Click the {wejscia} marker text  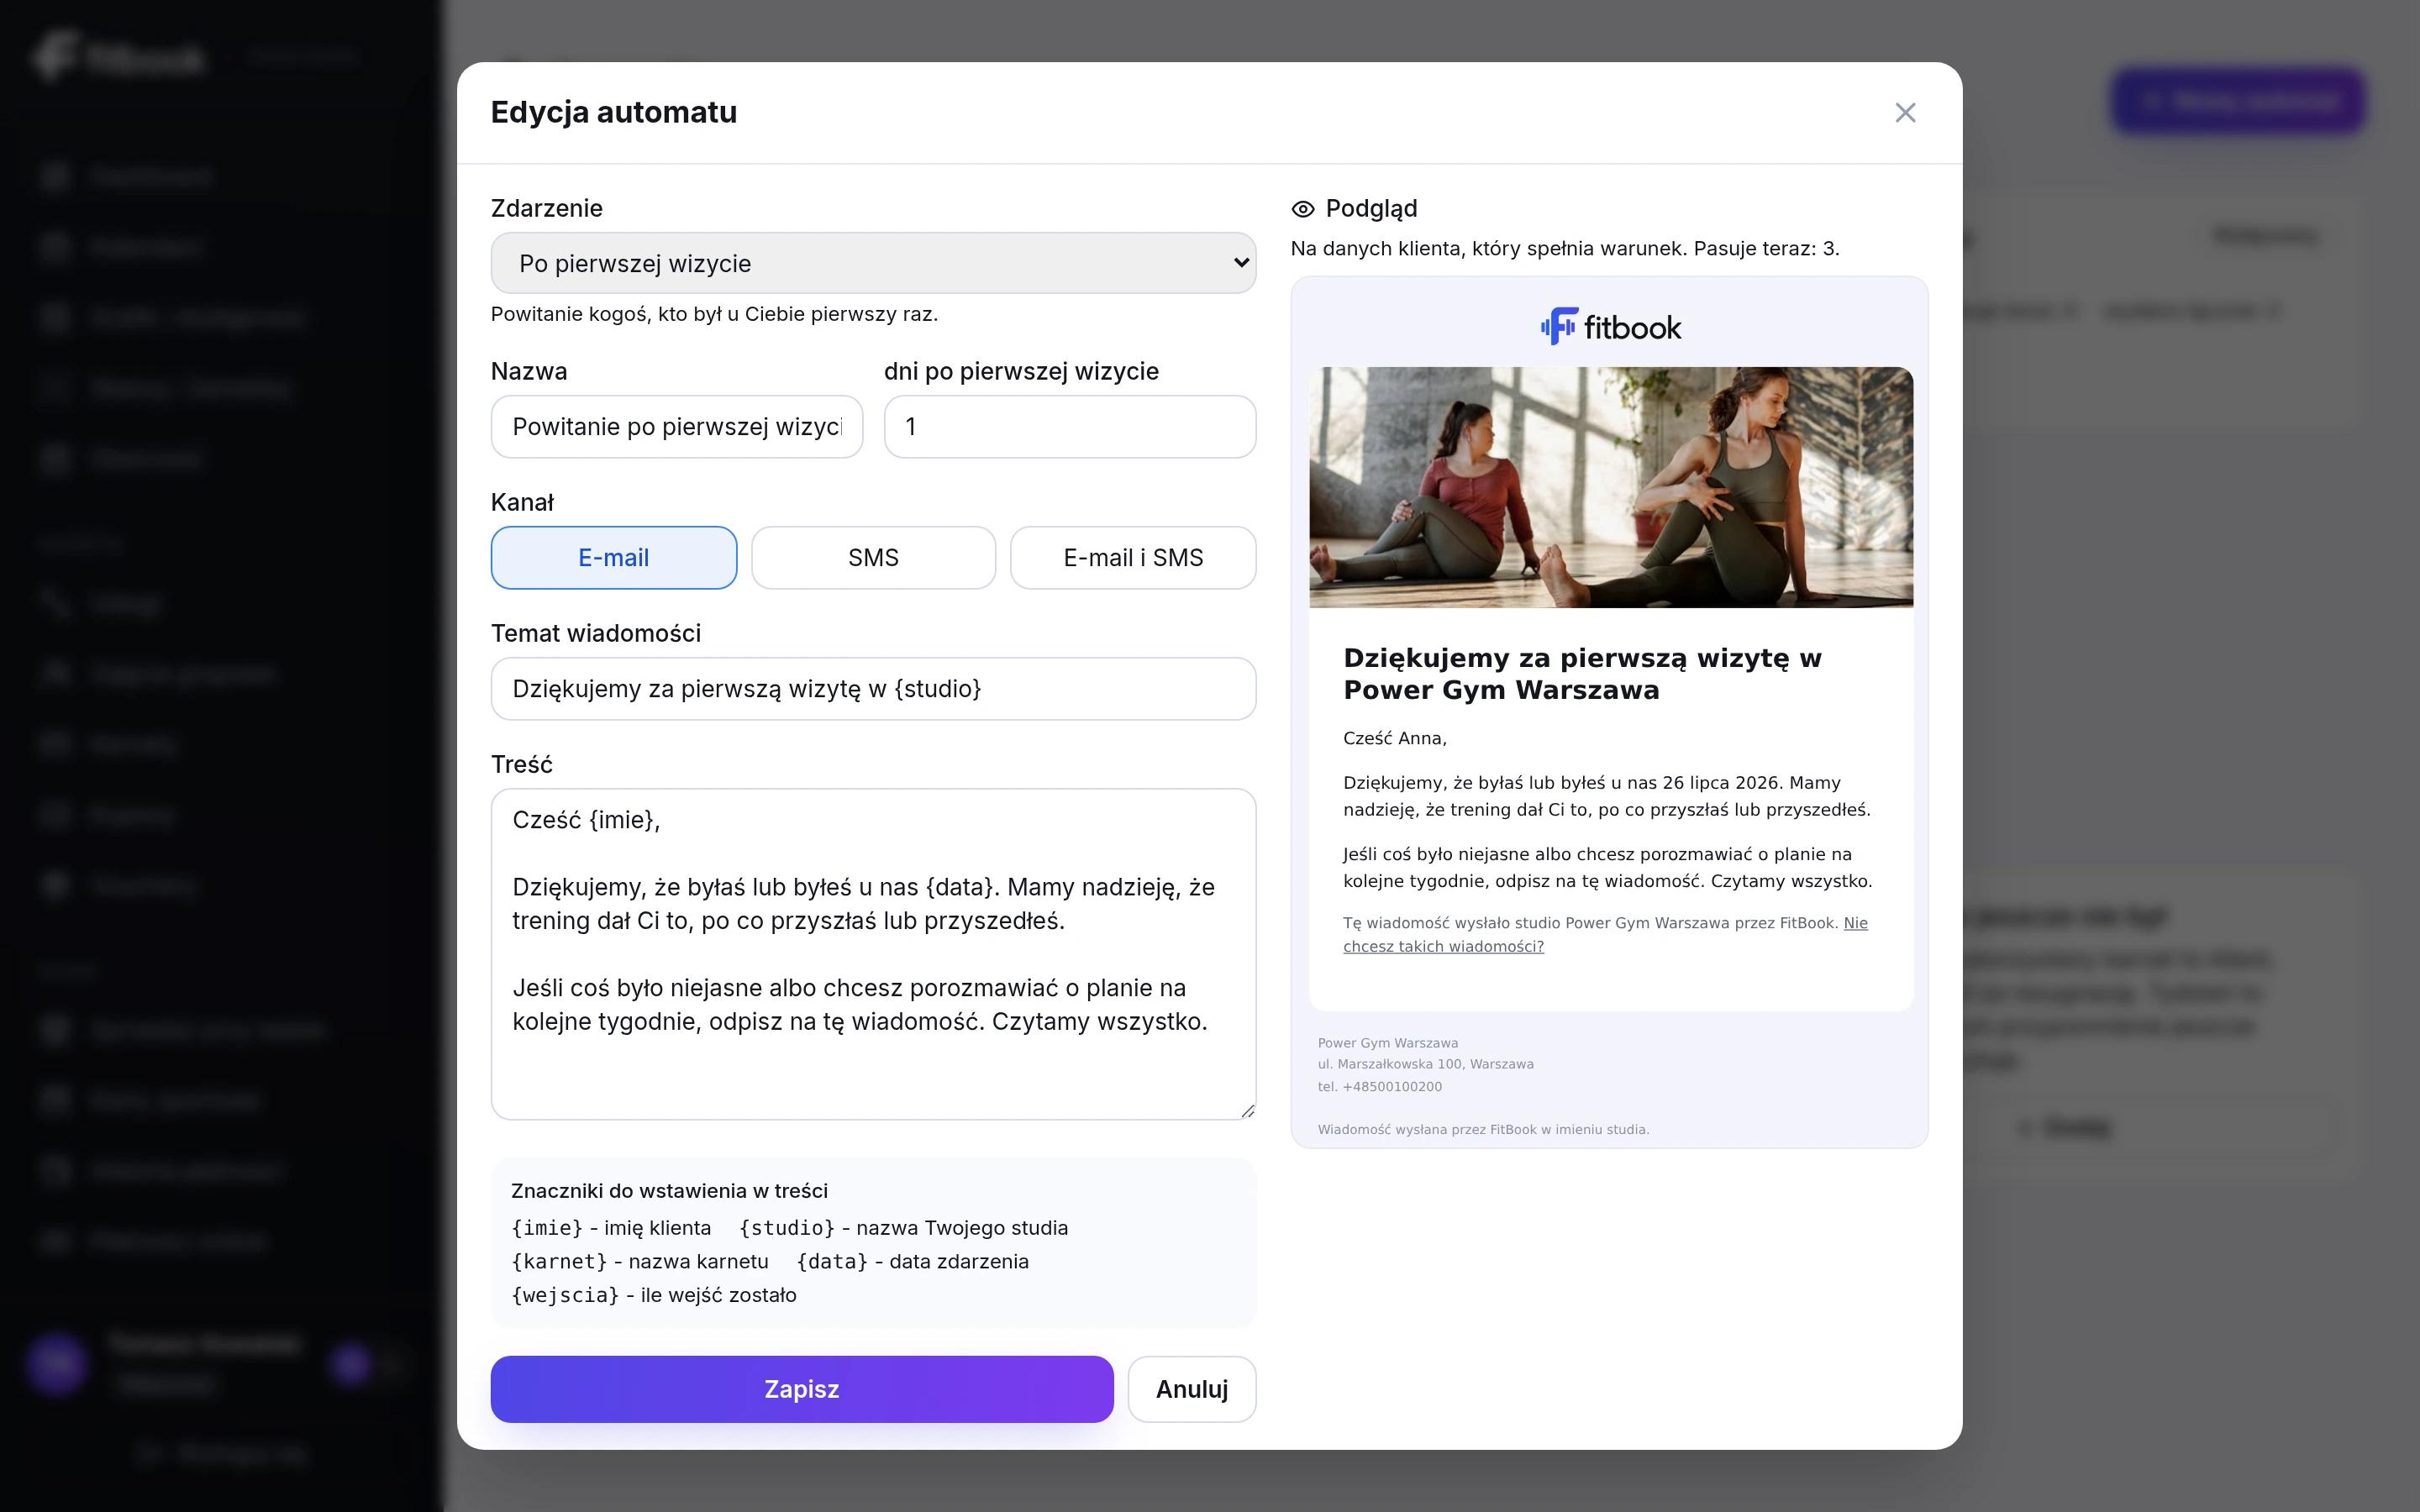pos(565,1295)
